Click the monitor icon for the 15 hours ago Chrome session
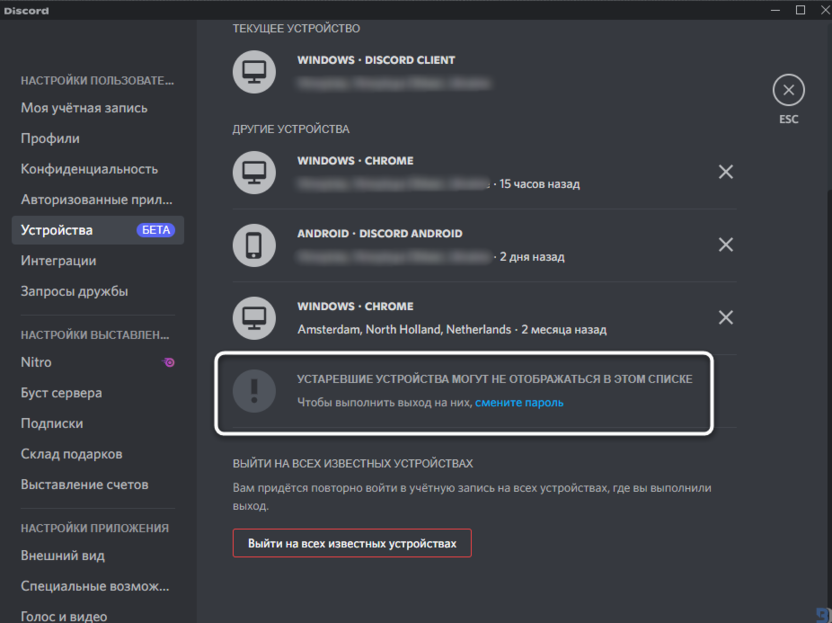Image resolution: width=832 pixels, height=623 pixels. click(x=254, y=172)
